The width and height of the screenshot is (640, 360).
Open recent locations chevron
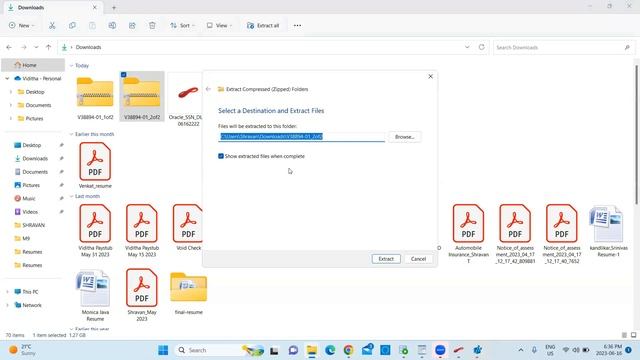36,47
